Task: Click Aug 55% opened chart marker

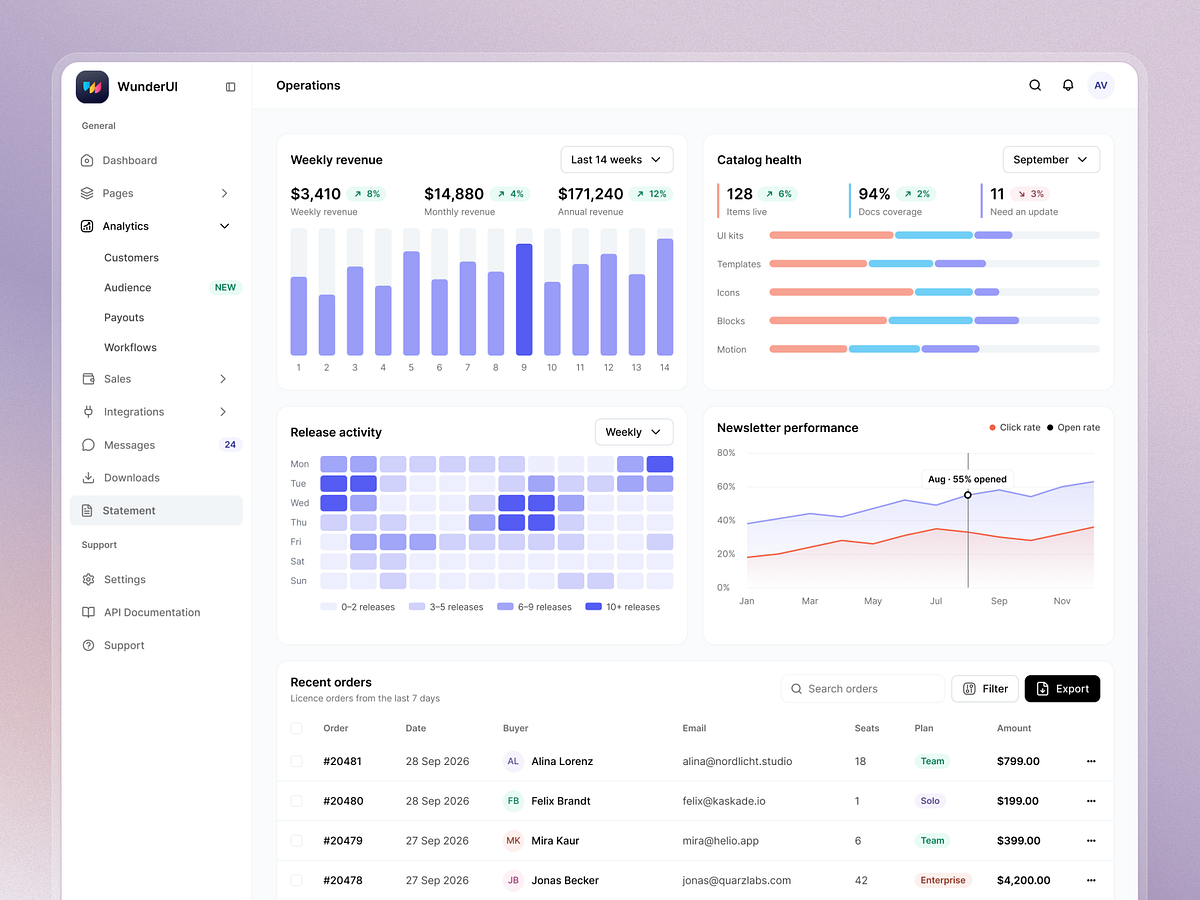Action: pos(968,495)
